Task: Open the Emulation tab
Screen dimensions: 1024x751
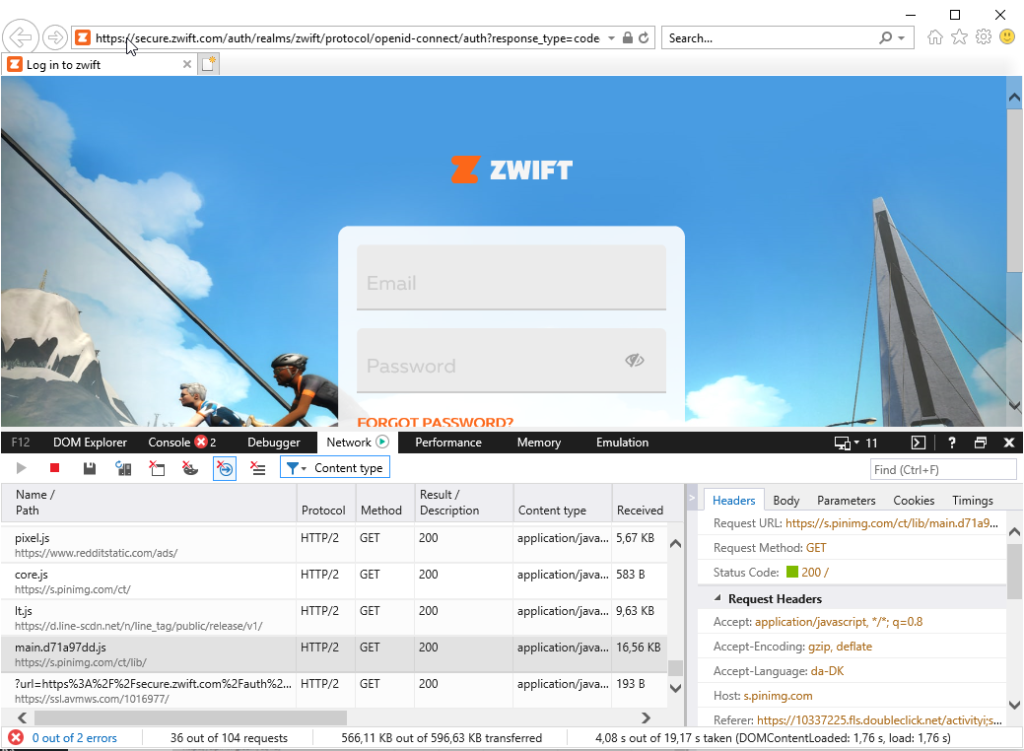Action: pyautogui.click(x=622, y=442)
